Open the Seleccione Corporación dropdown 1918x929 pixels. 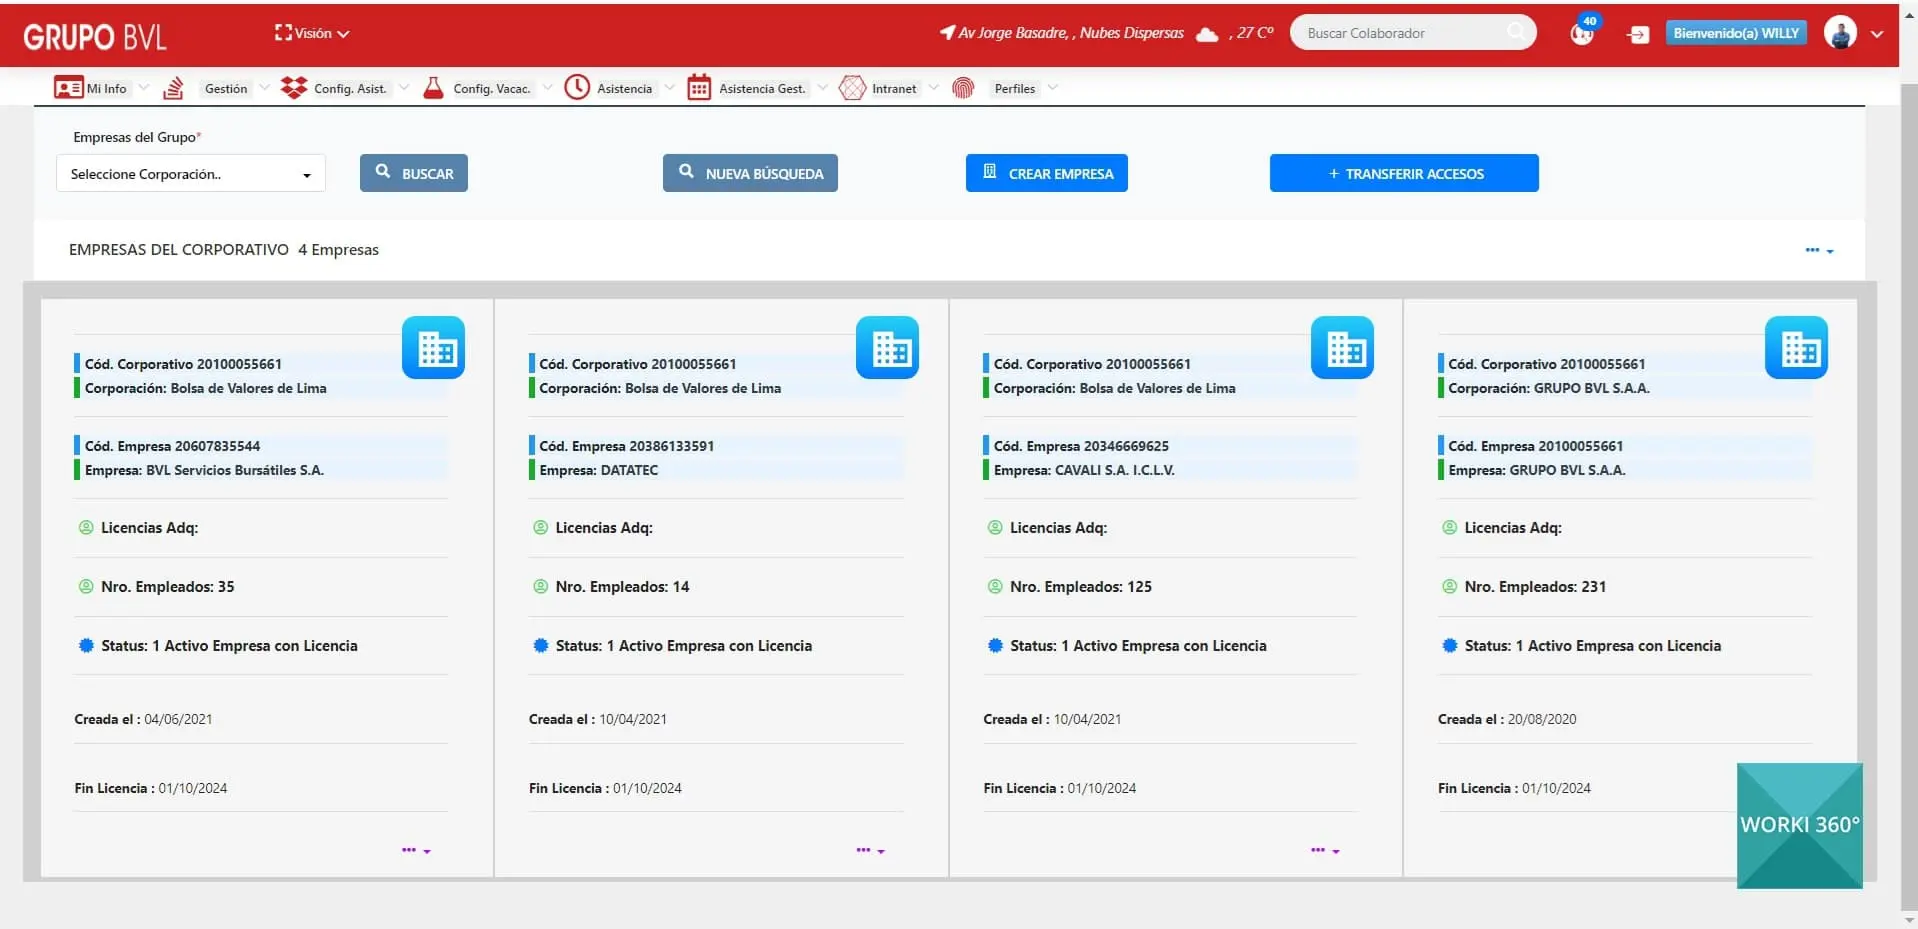point(191,174)
